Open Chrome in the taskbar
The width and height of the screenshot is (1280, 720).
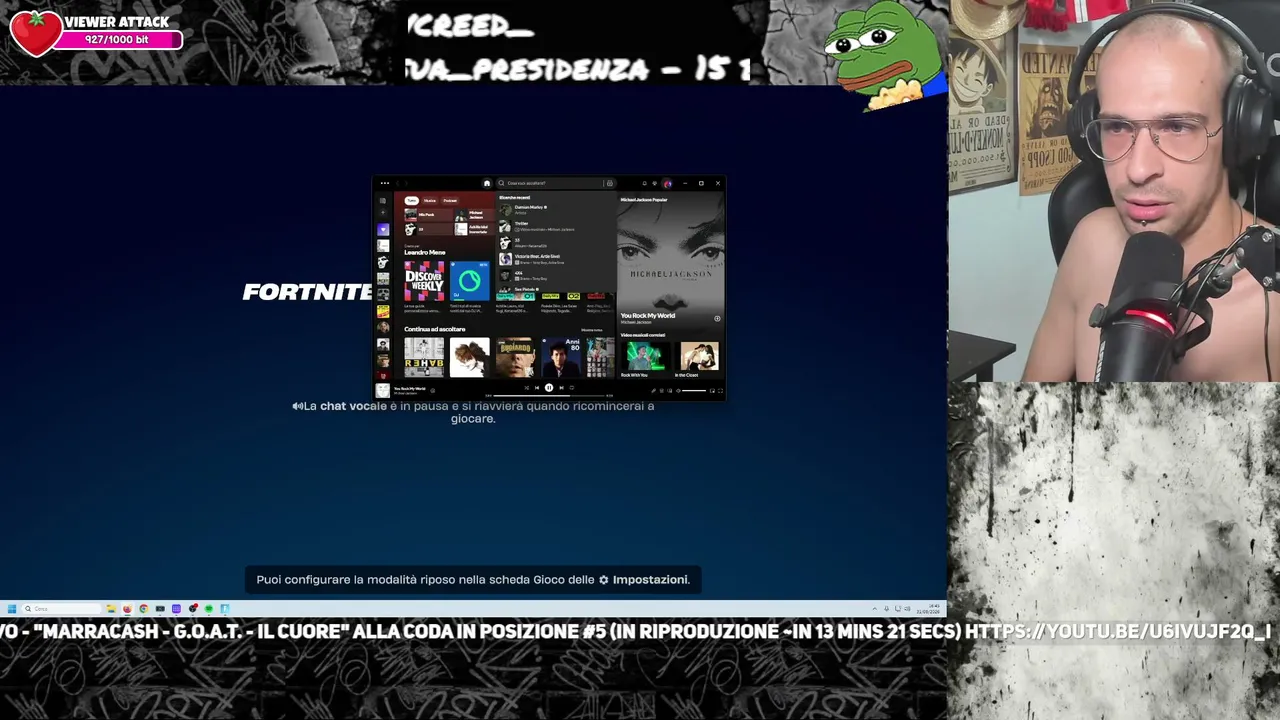pos(143,608)
